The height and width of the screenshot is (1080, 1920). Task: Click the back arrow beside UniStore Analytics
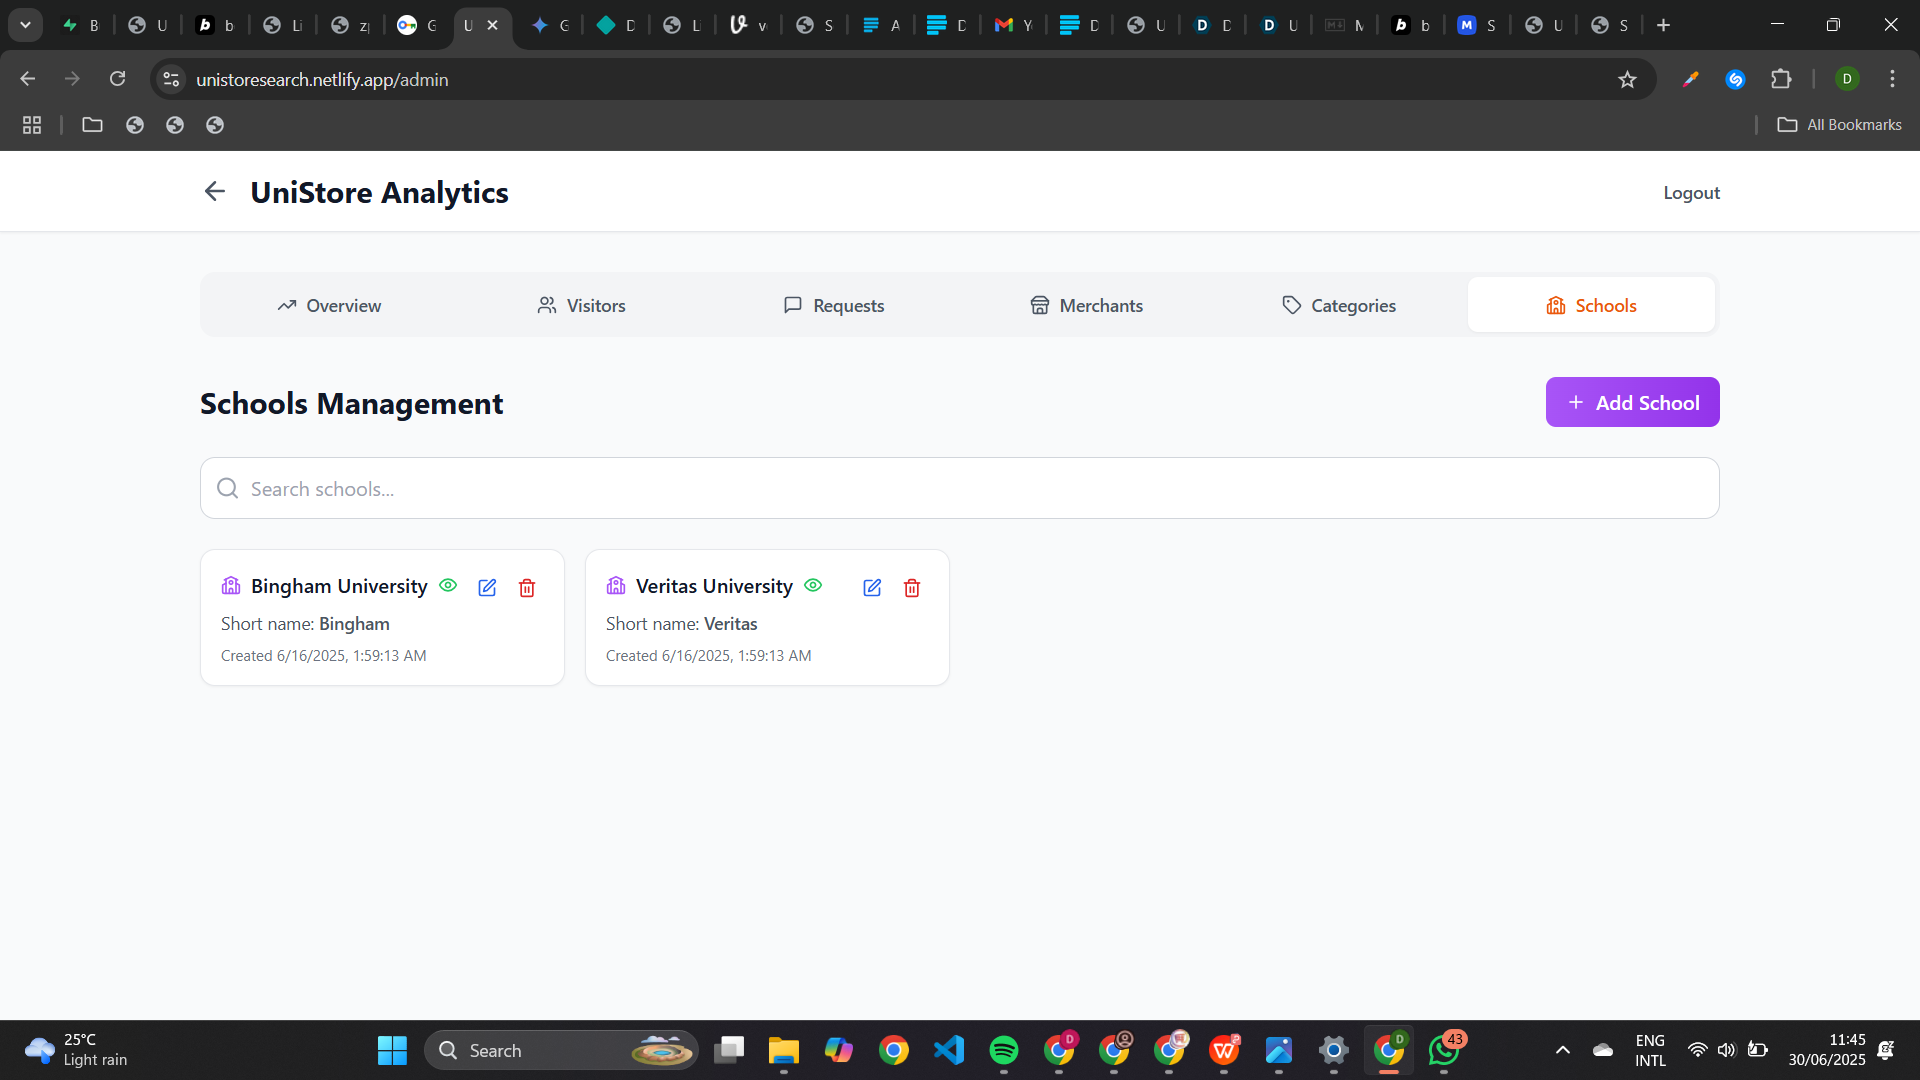(214, 192)
